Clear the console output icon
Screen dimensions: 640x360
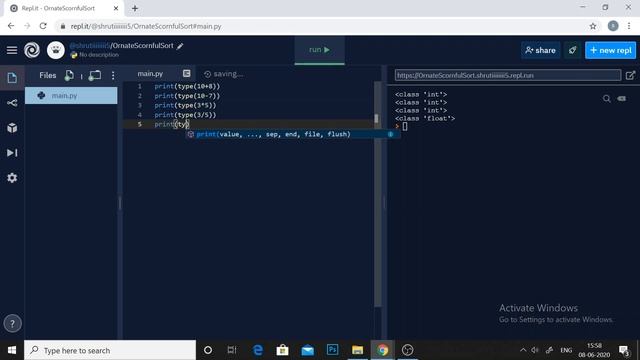pyautogui.click(x=622, y=98)
